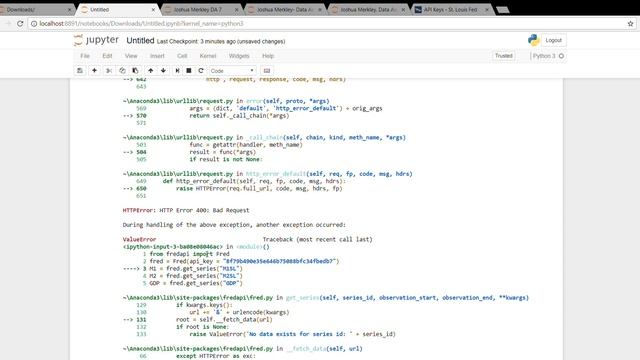Screen dimensions: 640x360
Task: Click the Python logo icon
Action: point(533,40)
